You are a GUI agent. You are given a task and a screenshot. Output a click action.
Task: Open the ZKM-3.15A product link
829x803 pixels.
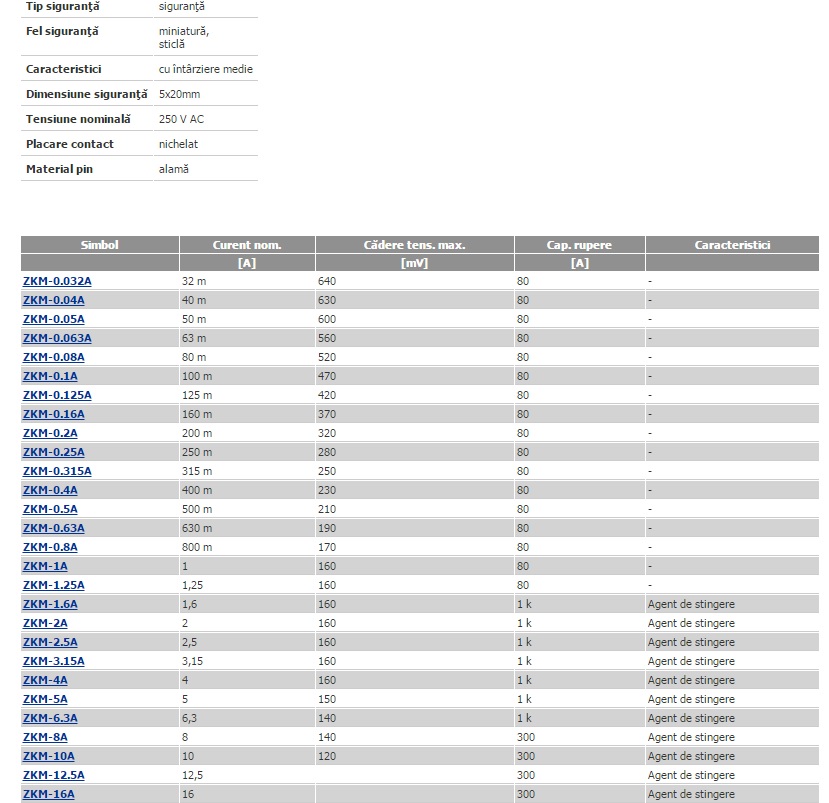coord(54,661)
